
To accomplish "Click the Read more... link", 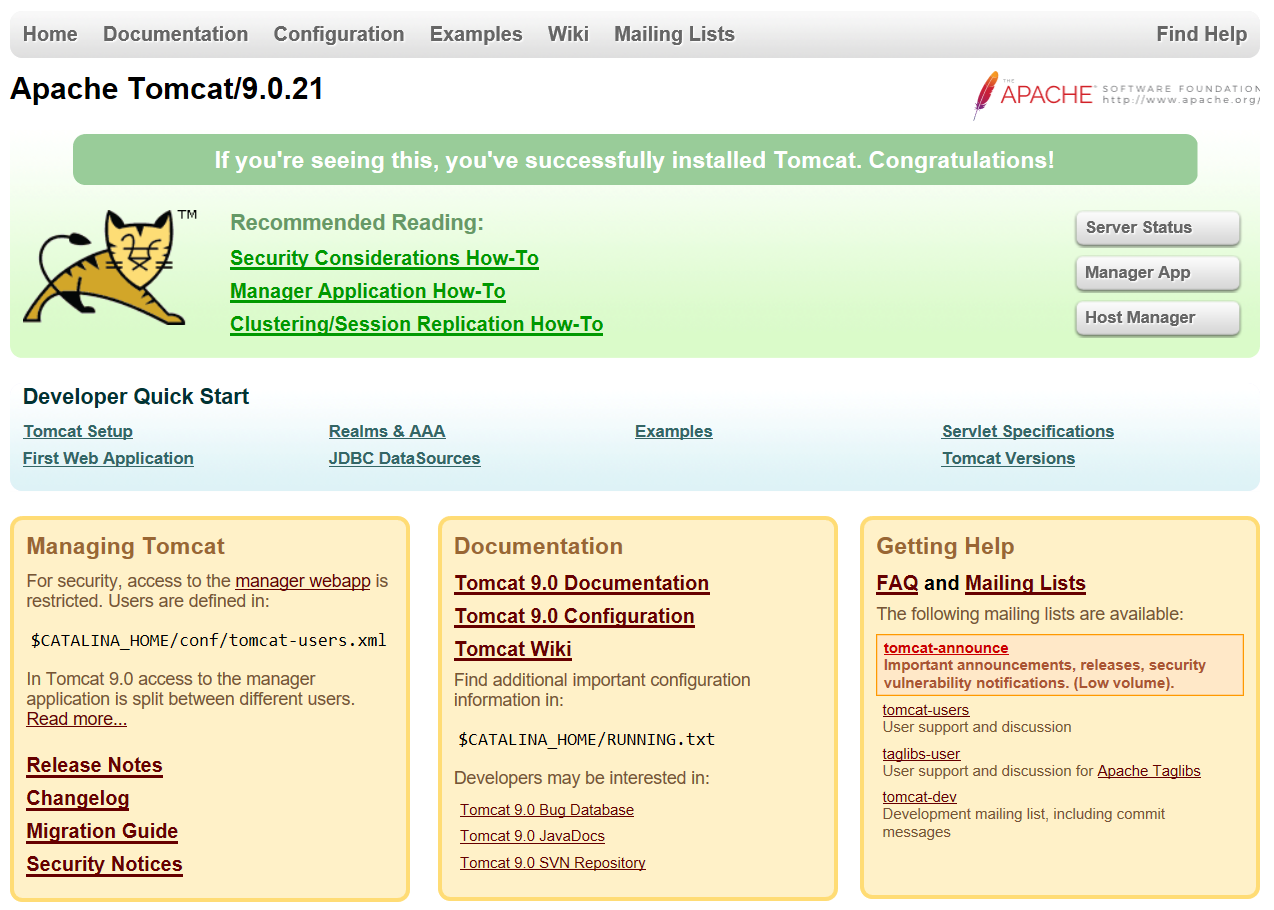I will coord(77,719).
